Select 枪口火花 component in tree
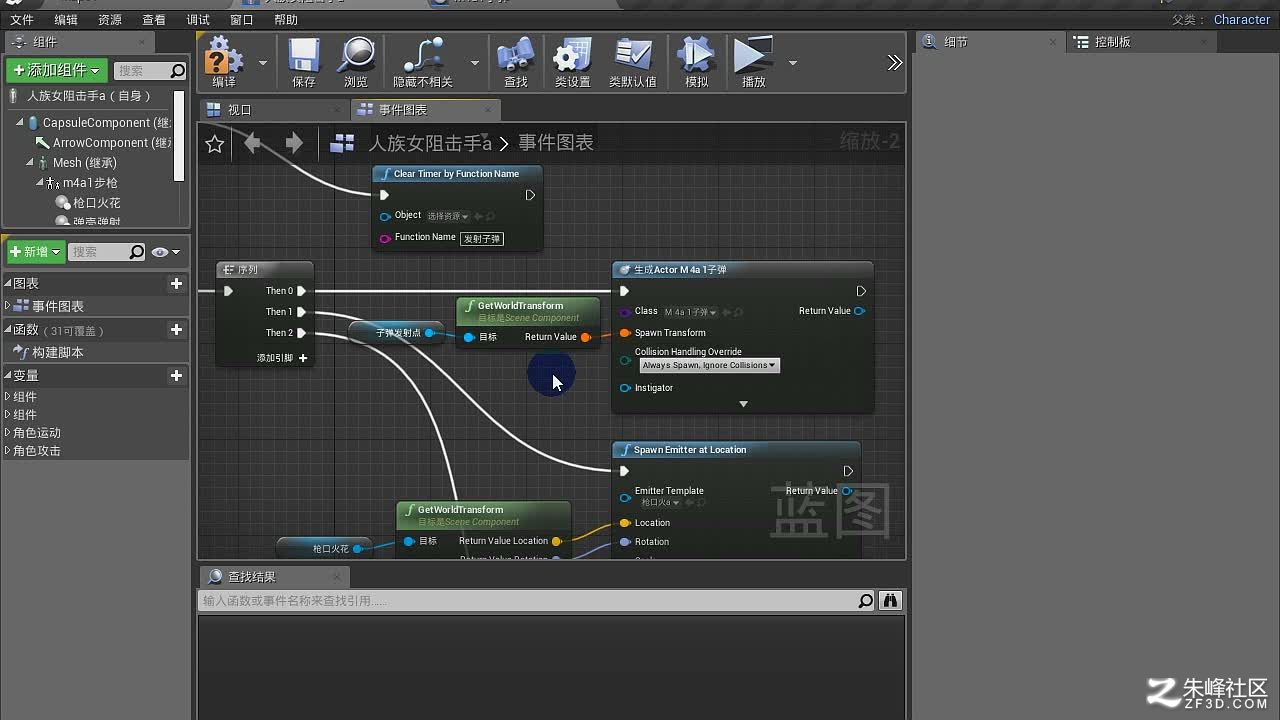Viewport: 1280px width, 720px height. [x=97, y=203]
